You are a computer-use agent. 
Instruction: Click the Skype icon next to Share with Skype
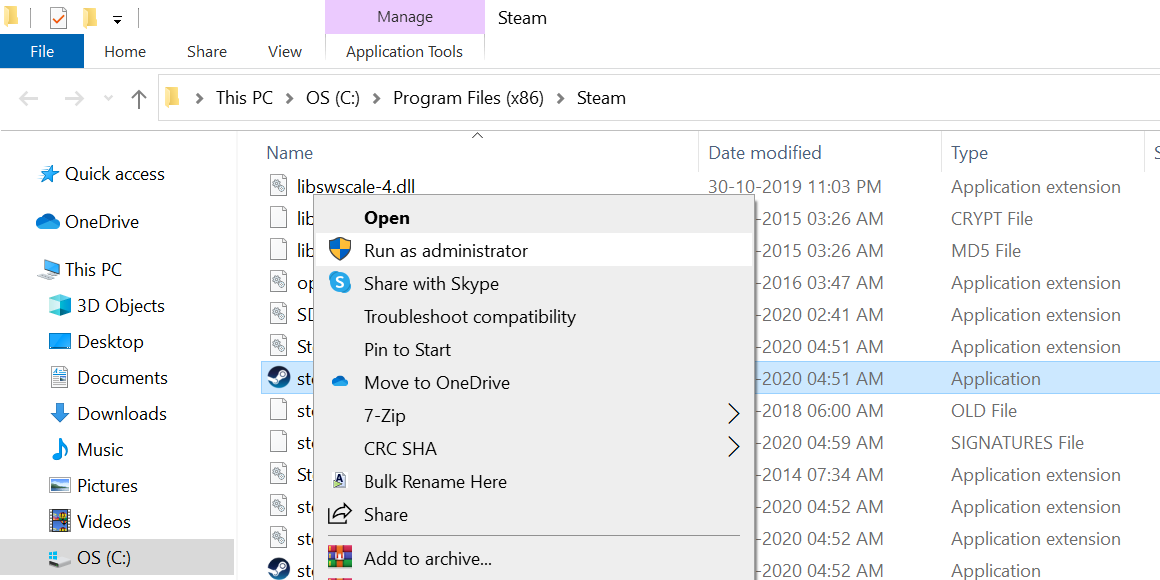[x=339, y=283]
